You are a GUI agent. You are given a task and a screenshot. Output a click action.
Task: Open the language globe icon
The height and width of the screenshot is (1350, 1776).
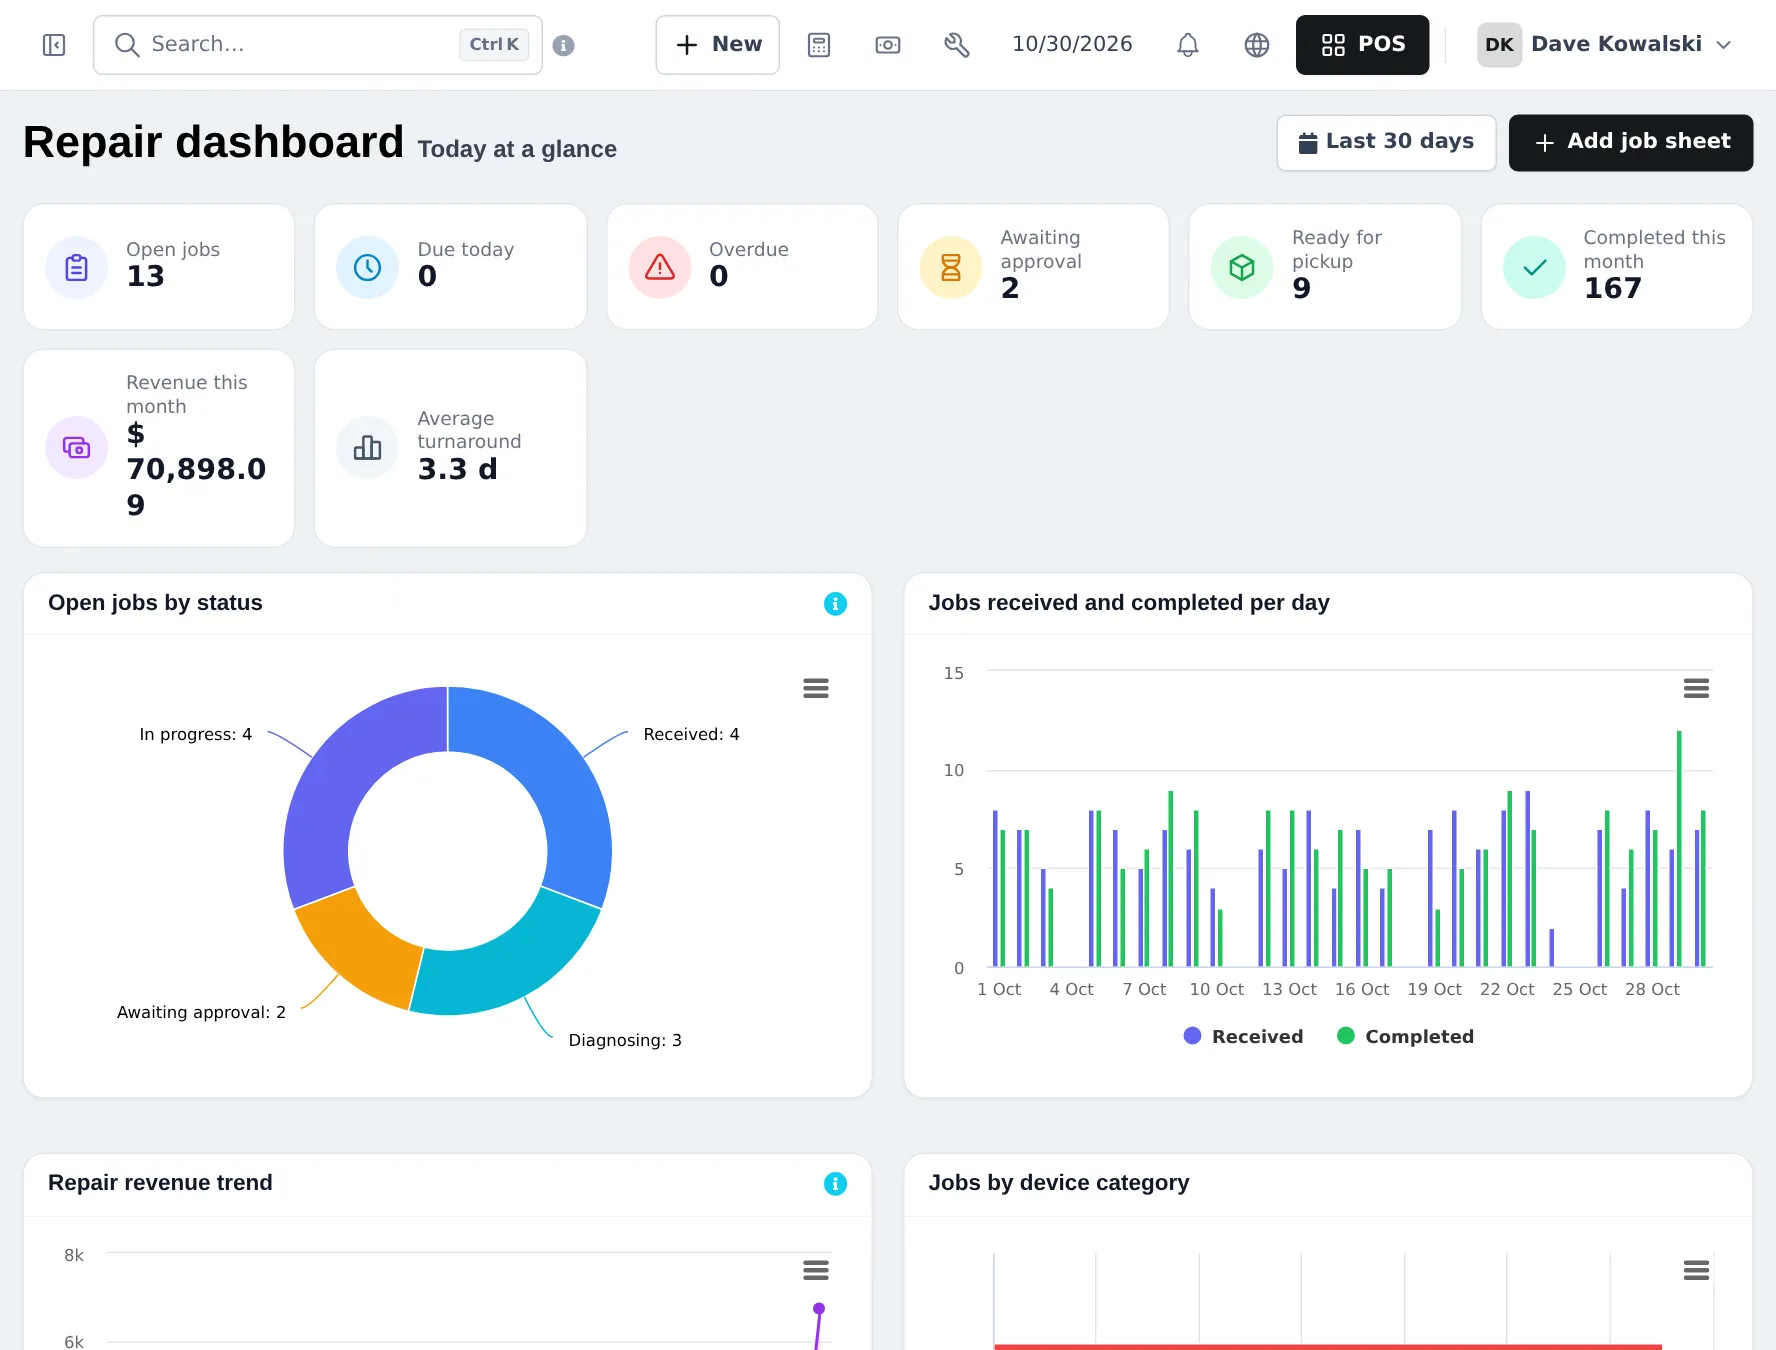pos(1257,45)
